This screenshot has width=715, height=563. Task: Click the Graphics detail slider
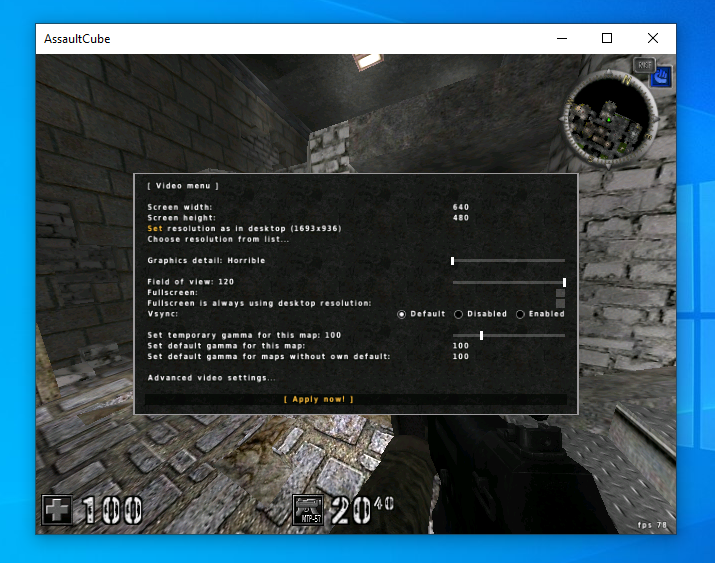(508, 260)
